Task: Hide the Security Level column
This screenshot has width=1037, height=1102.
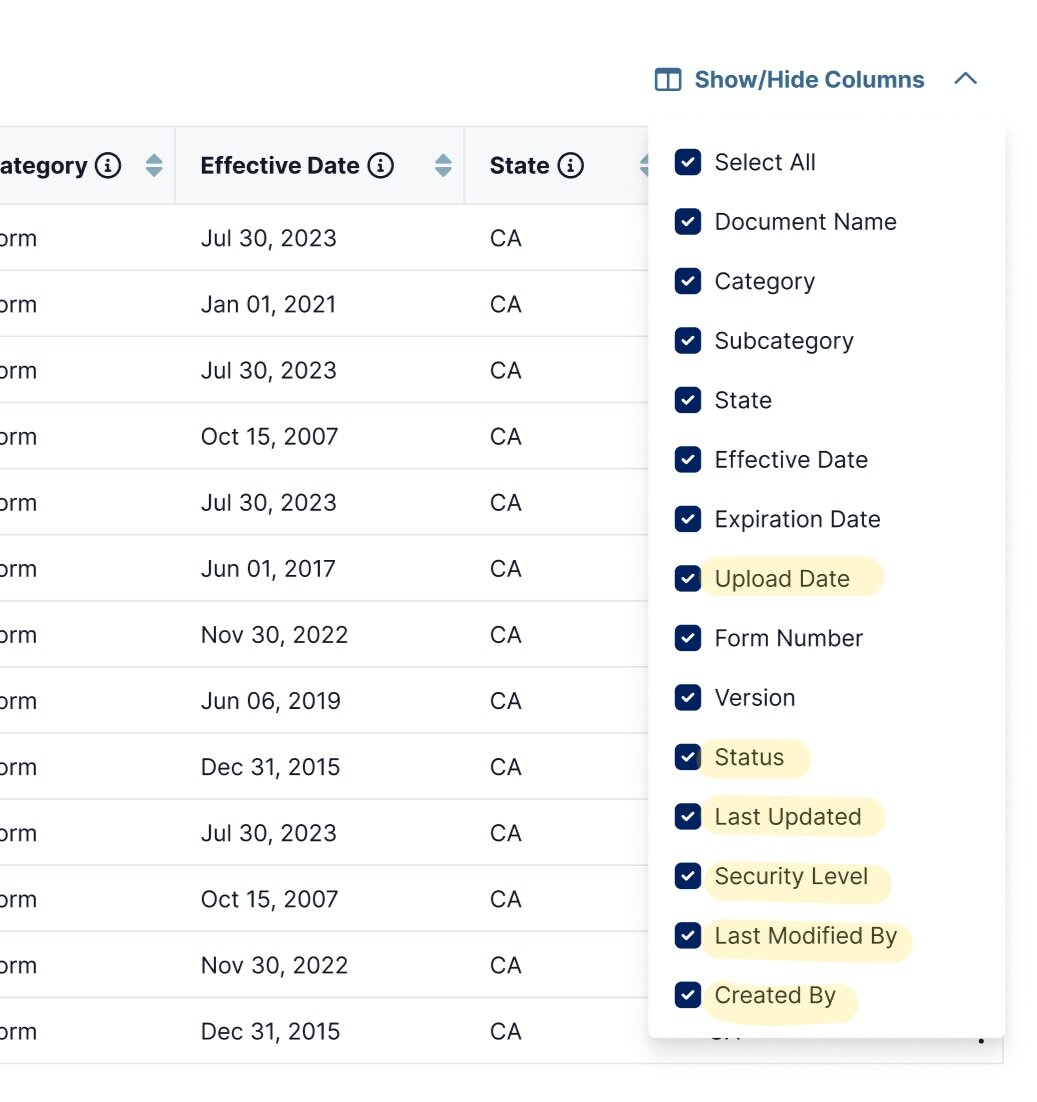Action: coord(687,877)
